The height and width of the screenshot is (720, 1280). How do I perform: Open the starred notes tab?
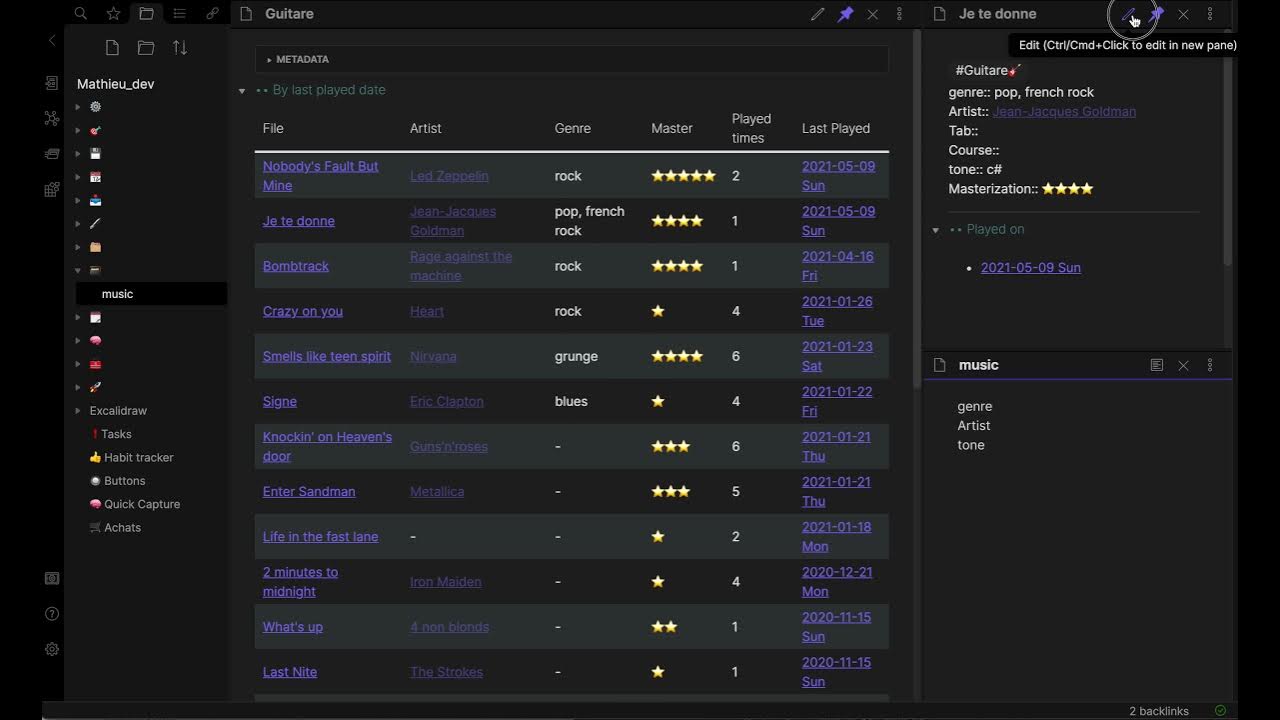(113, 14)
